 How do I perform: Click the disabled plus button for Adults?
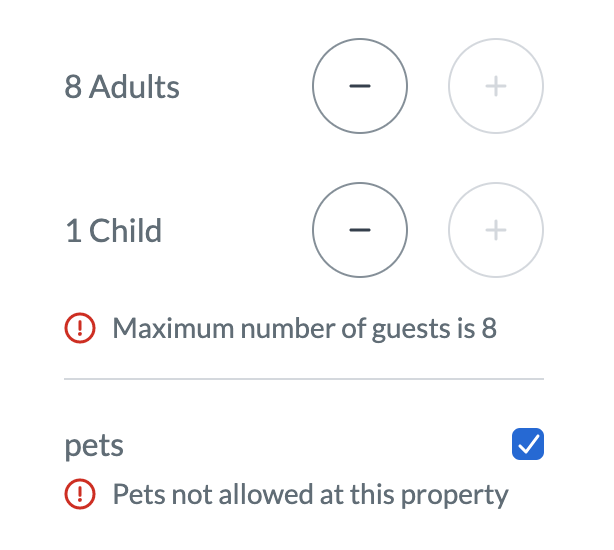[496, 86]
